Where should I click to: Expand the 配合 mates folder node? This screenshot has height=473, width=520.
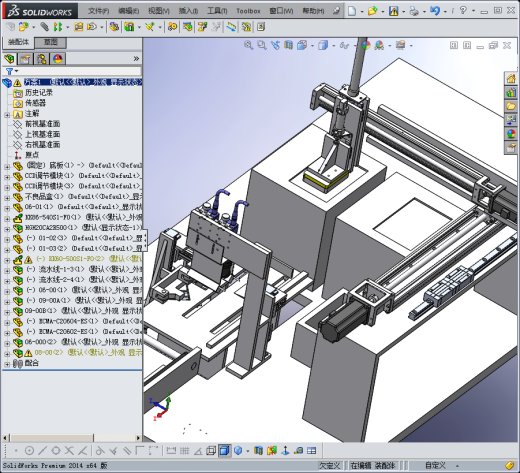point(7,364)
